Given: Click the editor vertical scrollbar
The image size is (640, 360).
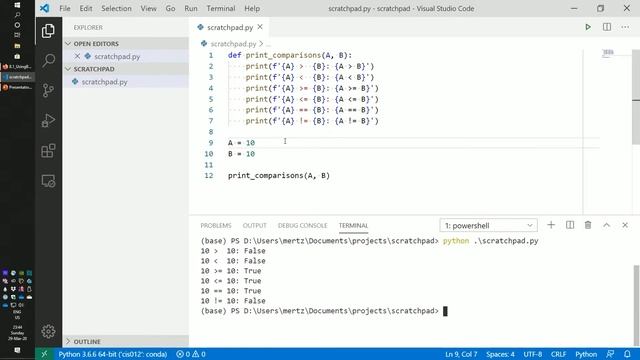Looking at the screenshot, I should 636,97.
